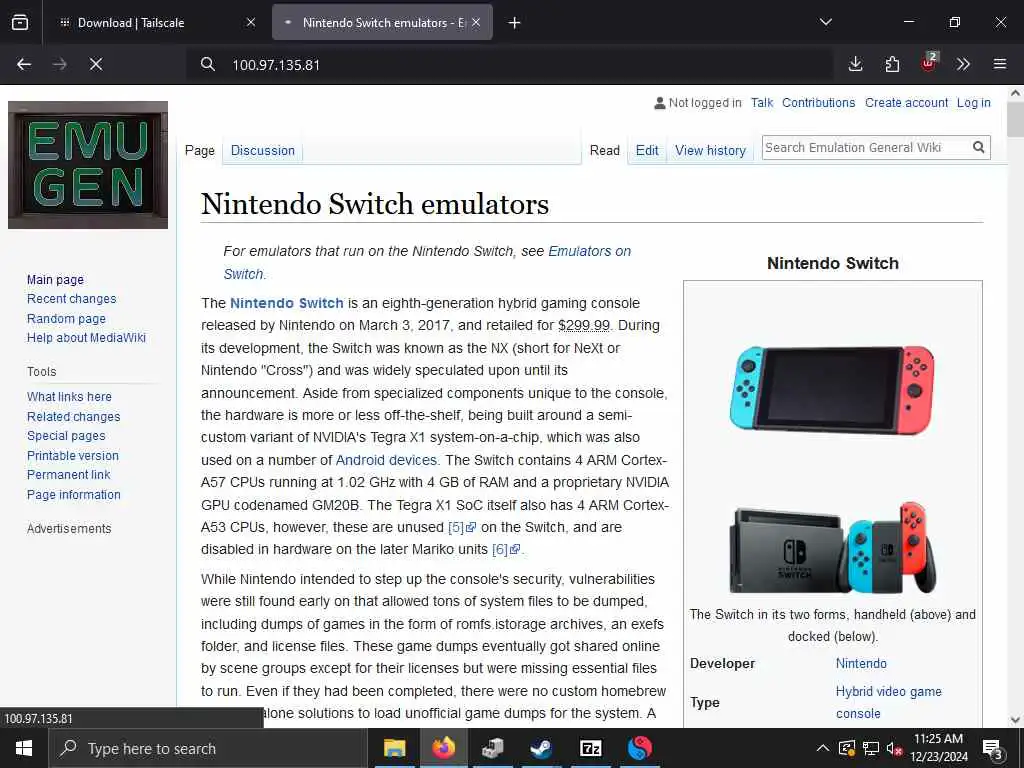Open the Firefox application menu
This screenshot has height=768, width=1024.
click(1000, 64)
